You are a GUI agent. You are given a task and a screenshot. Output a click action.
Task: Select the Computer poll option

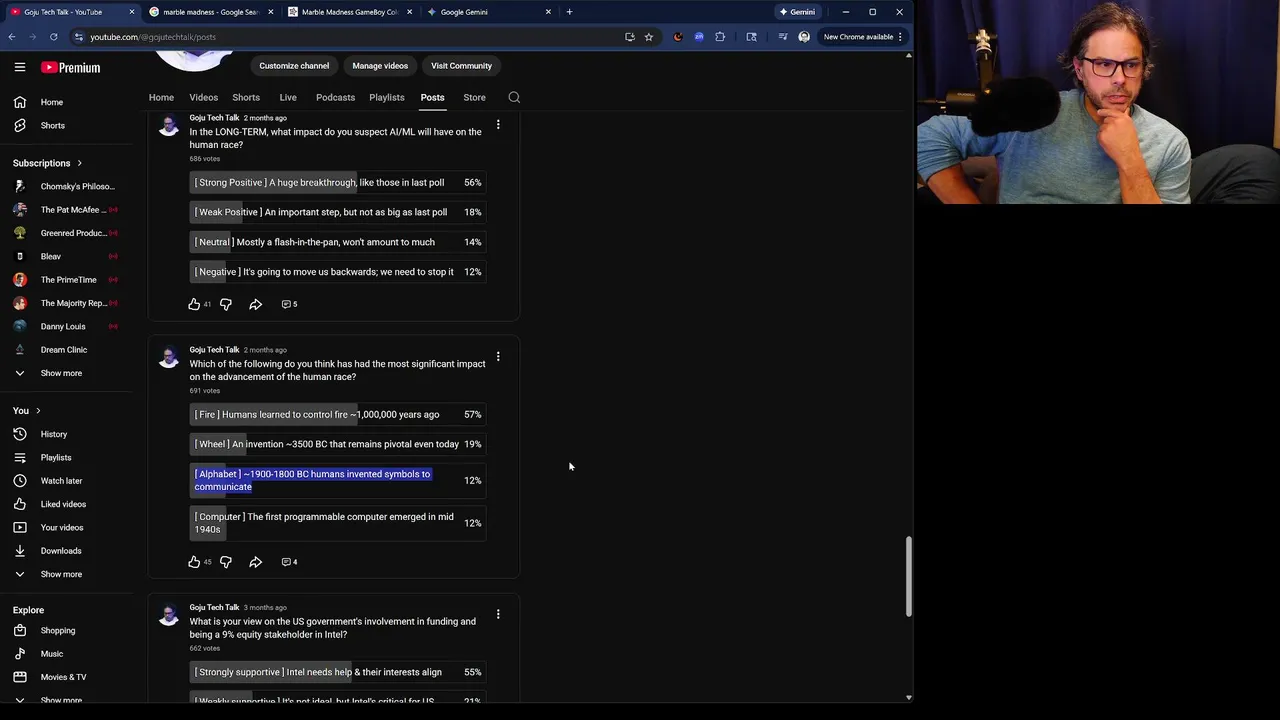[x=338, y=523]
